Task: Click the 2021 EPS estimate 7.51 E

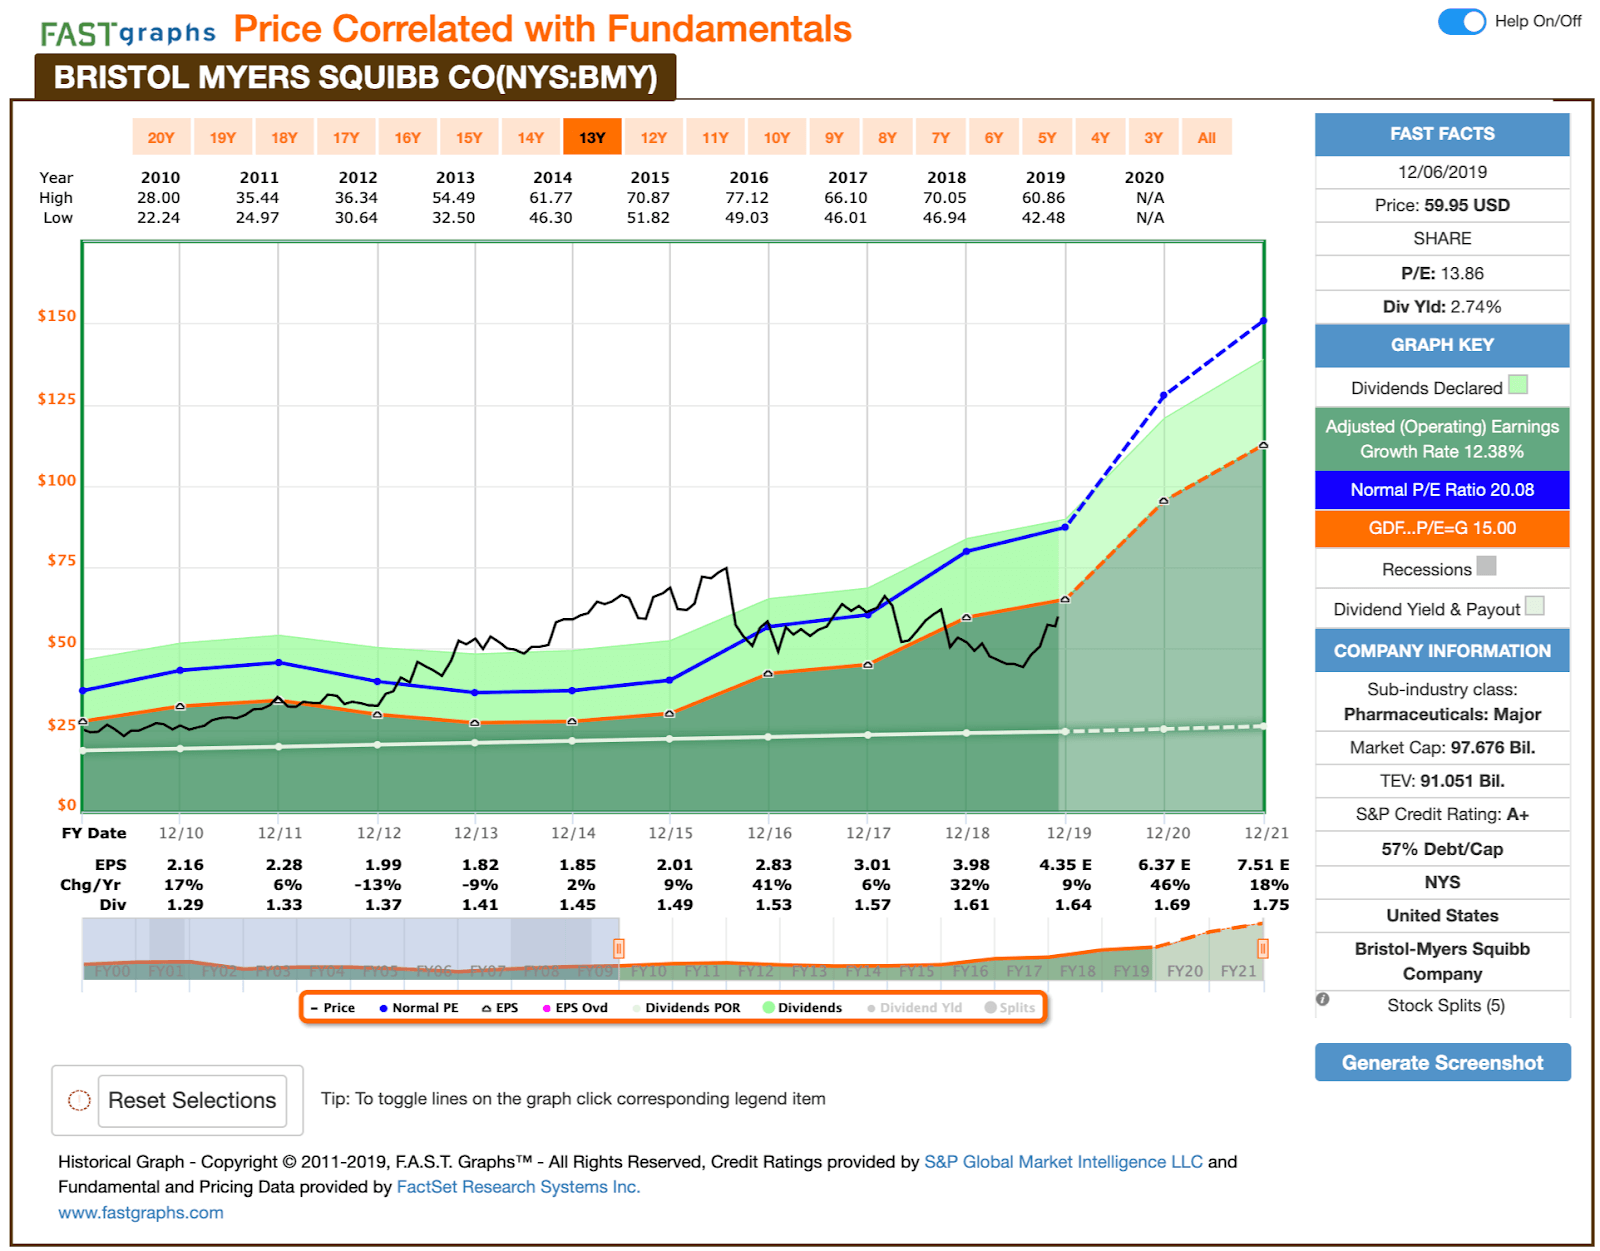Action: pos(1263,865)
